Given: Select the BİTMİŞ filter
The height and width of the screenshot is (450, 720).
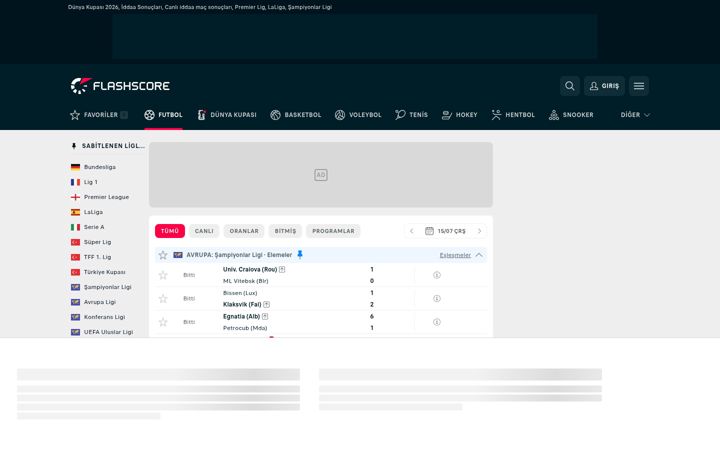Looking at the screenshot, I should (285, 231).
